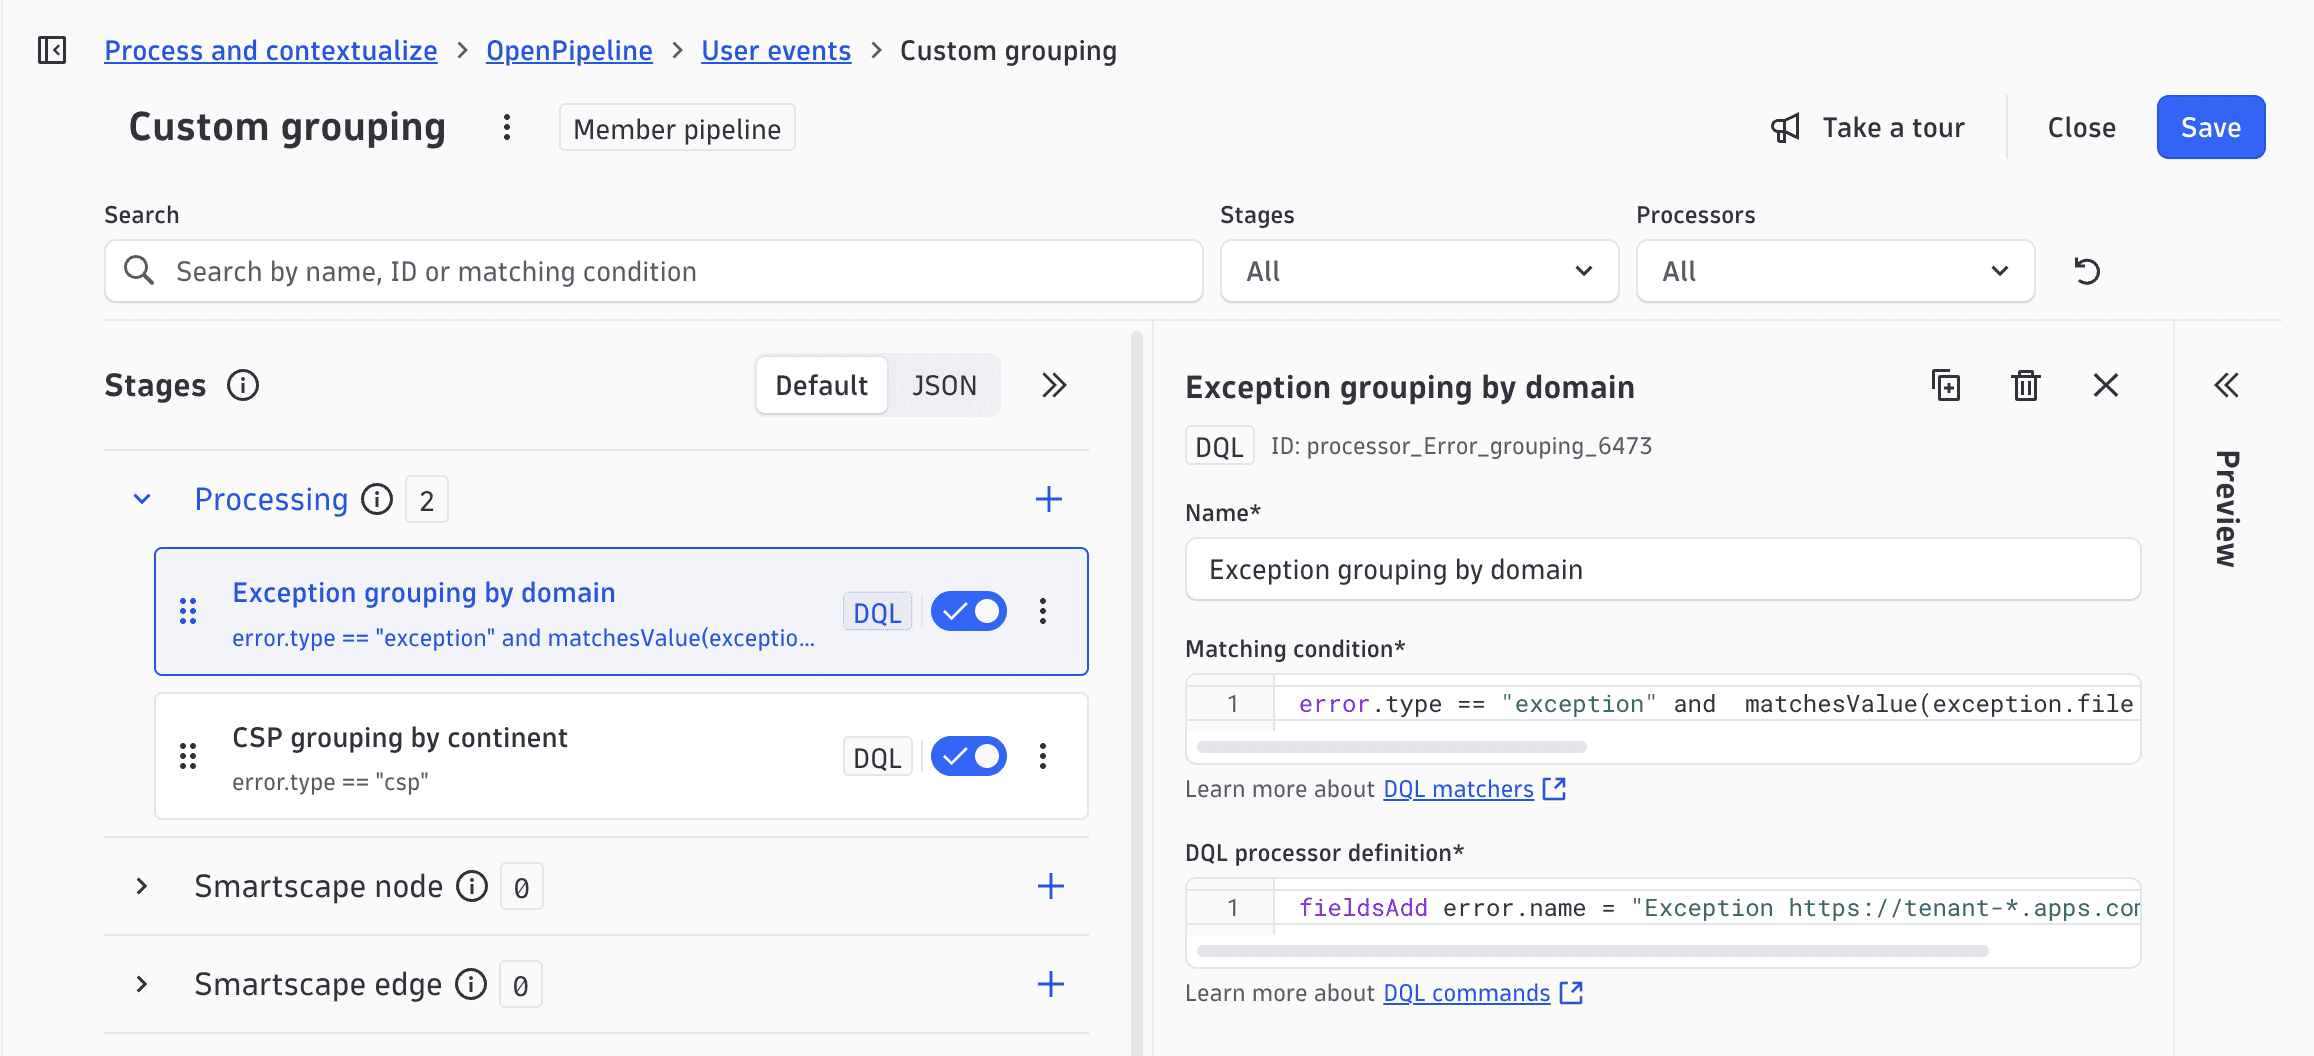
Task: Expand stages panel with double chevron
Action: (x=1054, y=385)
